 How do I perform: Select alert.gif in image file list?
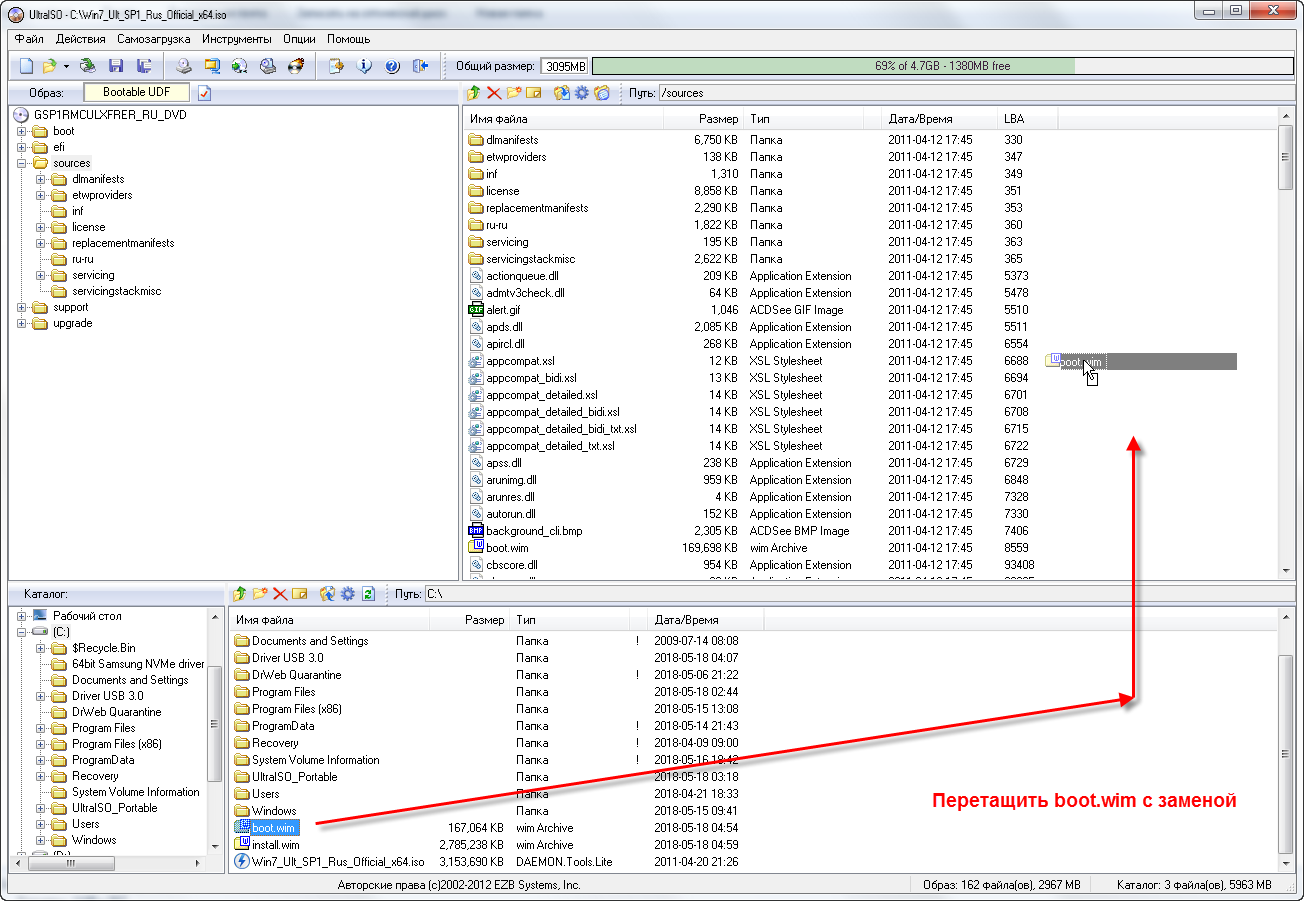503,310
